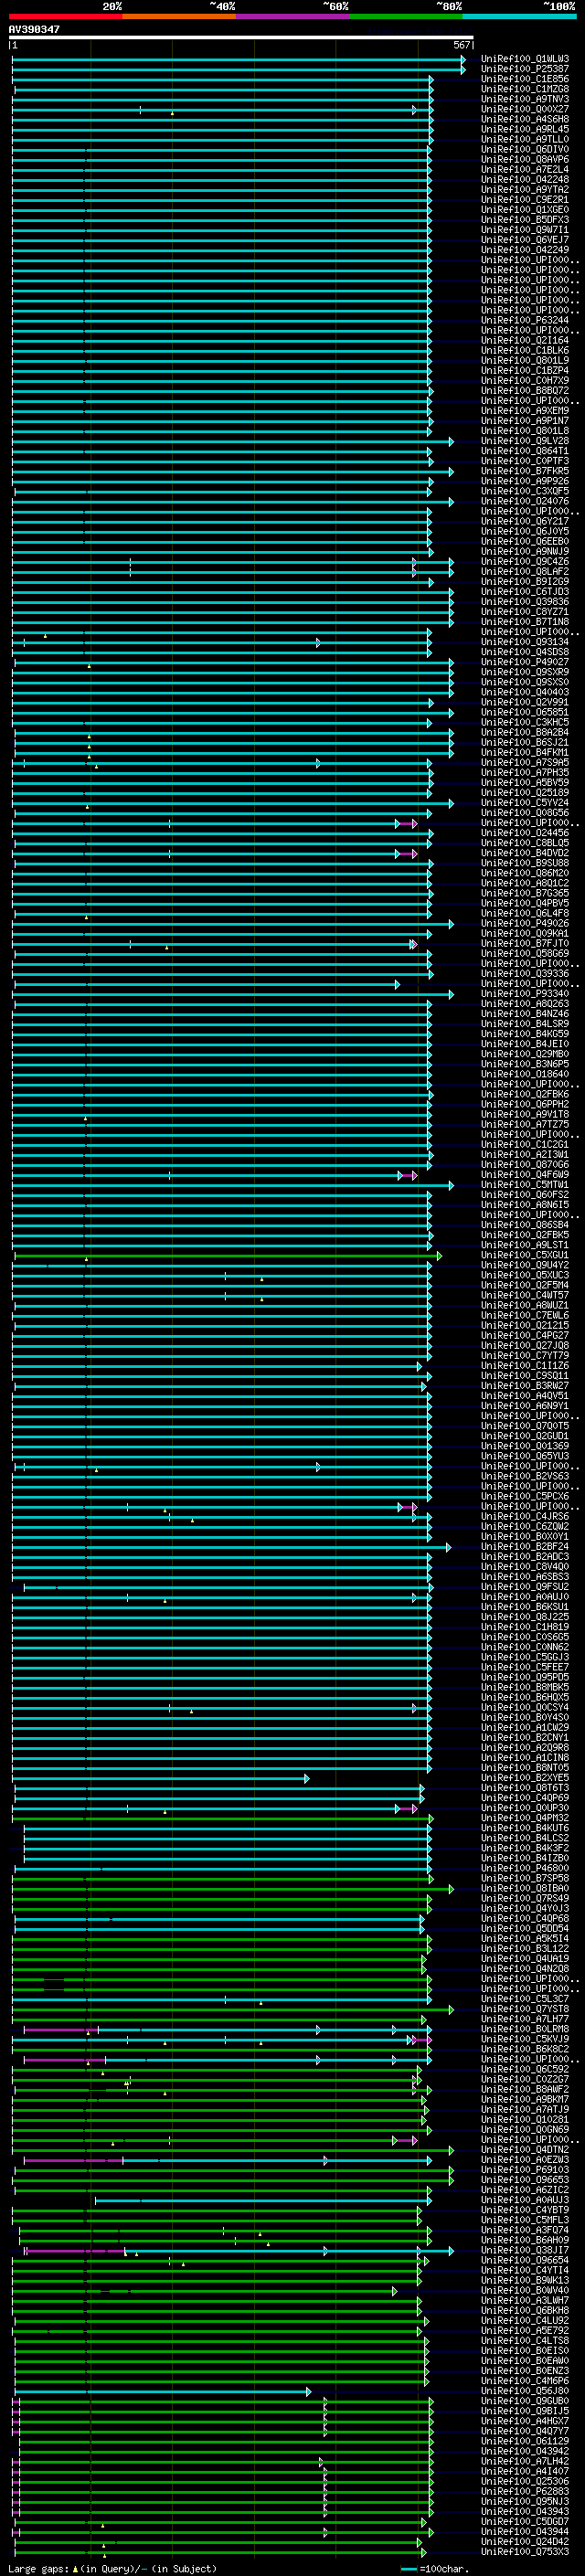
Task: Click hit UniRef100_O96653
Action: tap(524, 2179)
